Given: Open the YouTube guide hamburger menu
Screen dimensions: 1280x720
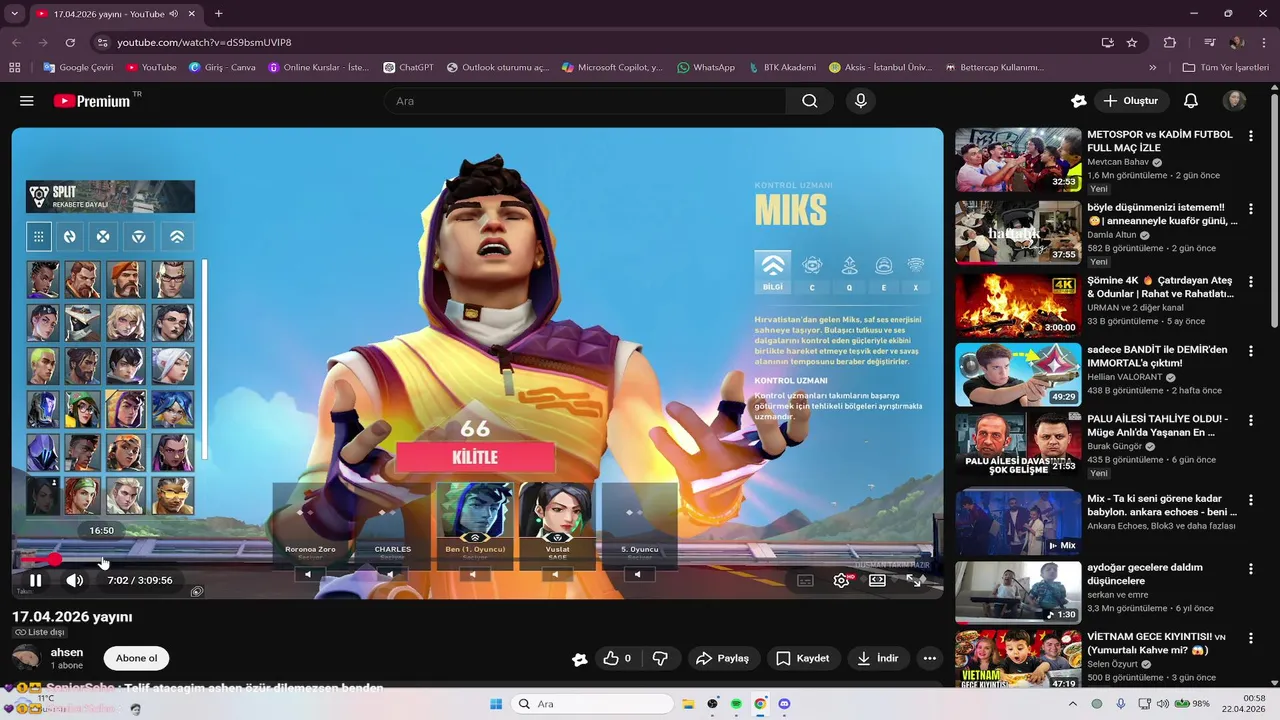Looking at the screenshot, I should (27, 101).
